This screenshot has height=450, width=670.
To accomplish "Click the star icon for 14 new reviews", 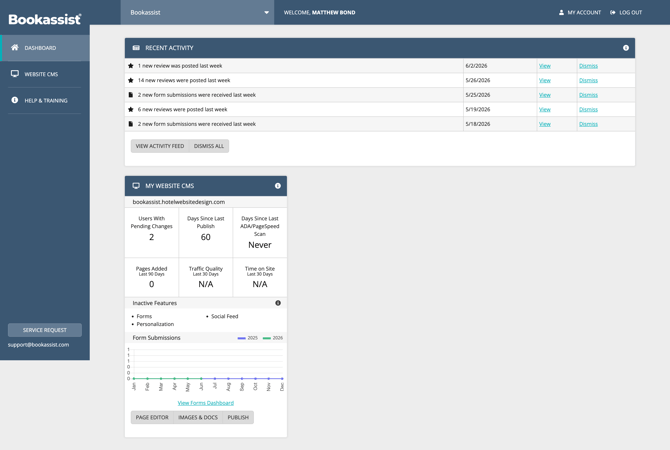I will point(131,80).
